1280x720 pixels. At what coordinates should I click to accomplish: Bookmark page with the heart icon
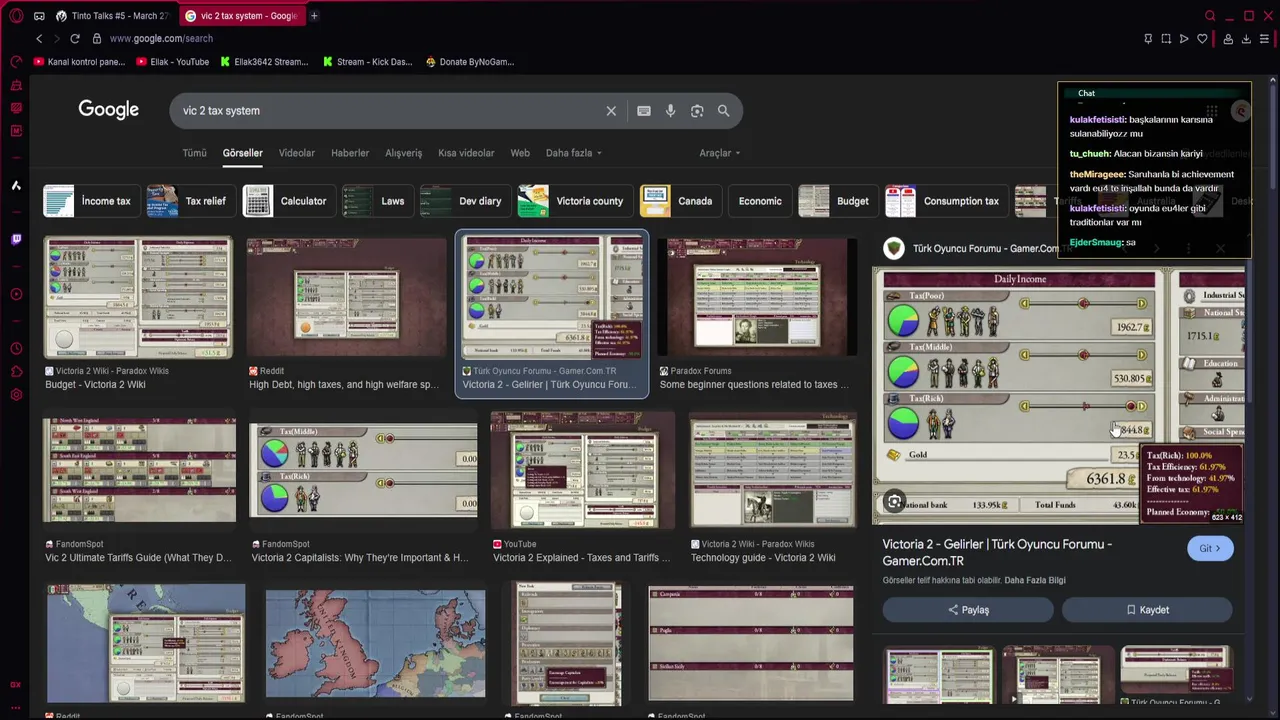(x=1202, y=39)
